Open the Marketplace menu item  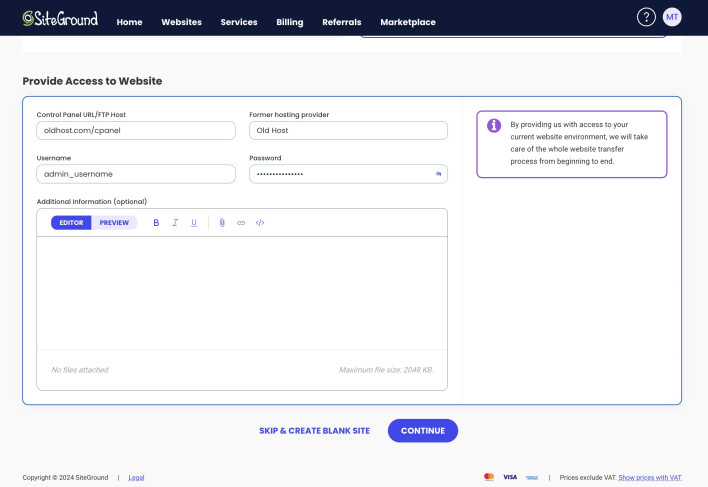[x=408, y=22]
